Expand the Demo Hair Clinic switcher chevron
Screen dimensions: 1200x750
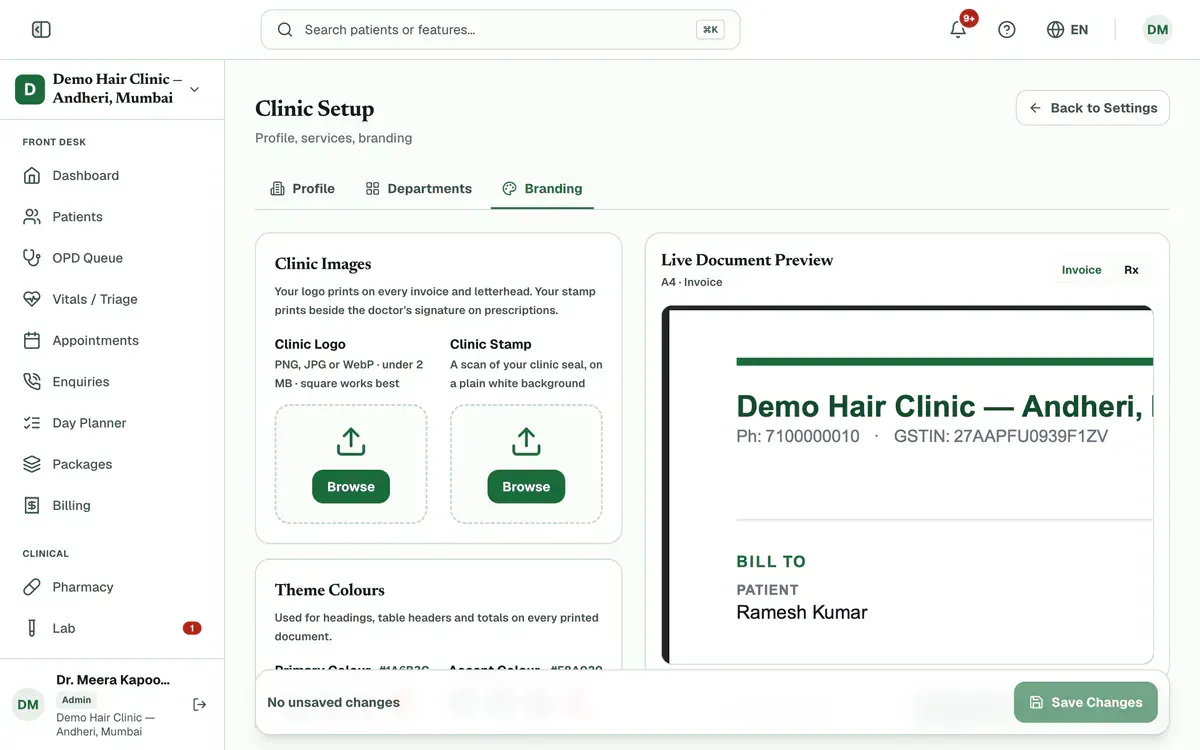[194, 89]
